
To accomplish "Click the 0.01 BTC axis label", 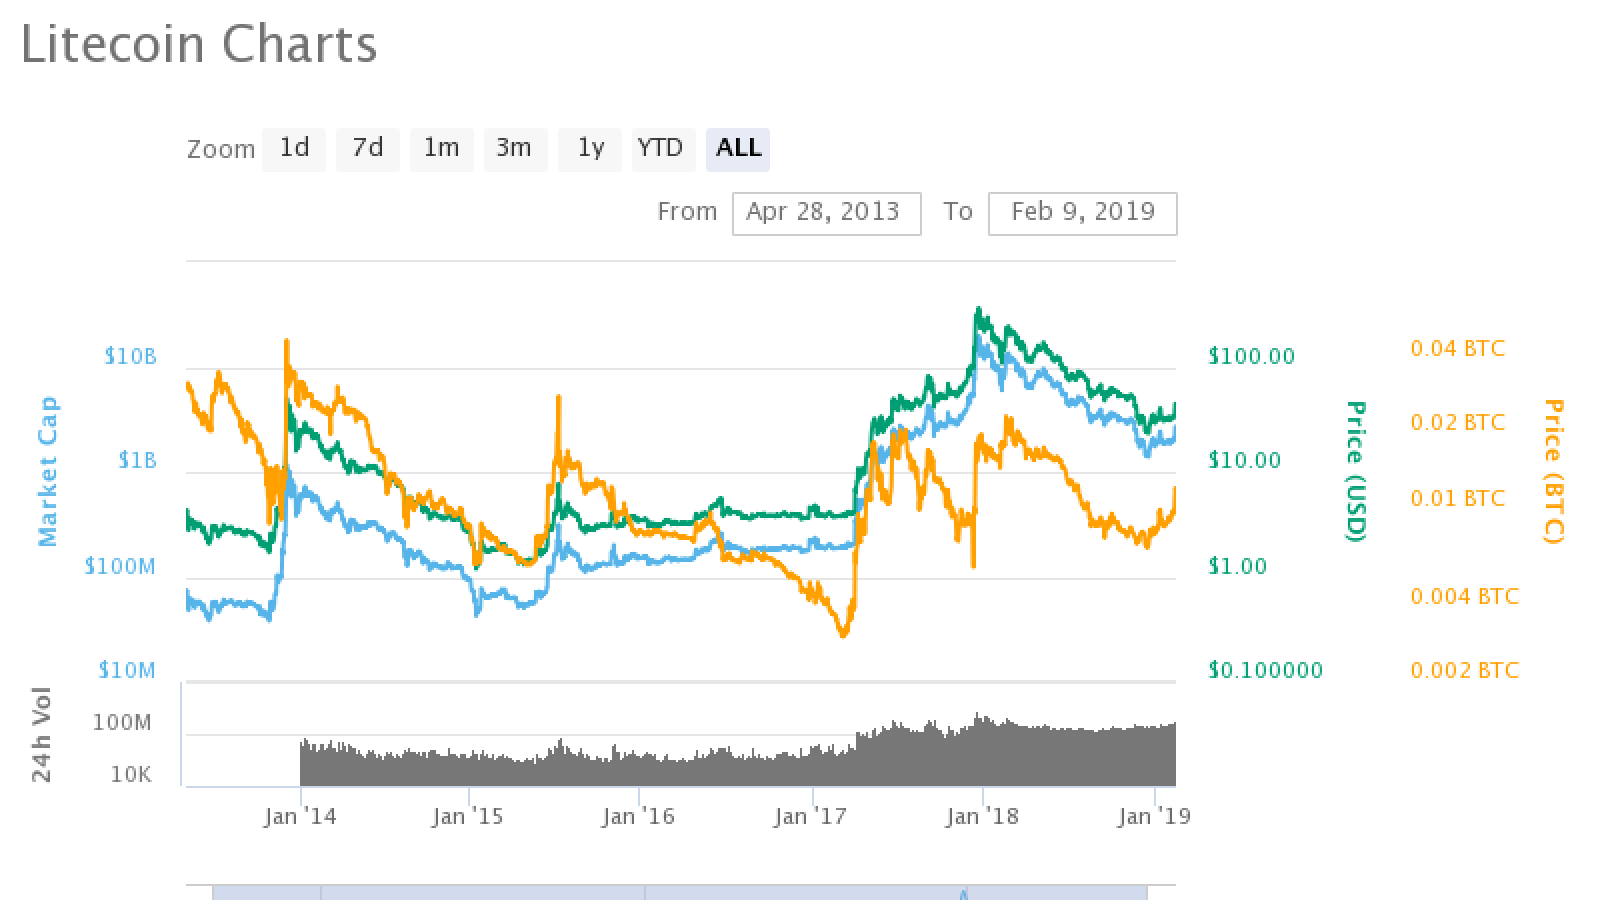I will (x=1457, y=498).
